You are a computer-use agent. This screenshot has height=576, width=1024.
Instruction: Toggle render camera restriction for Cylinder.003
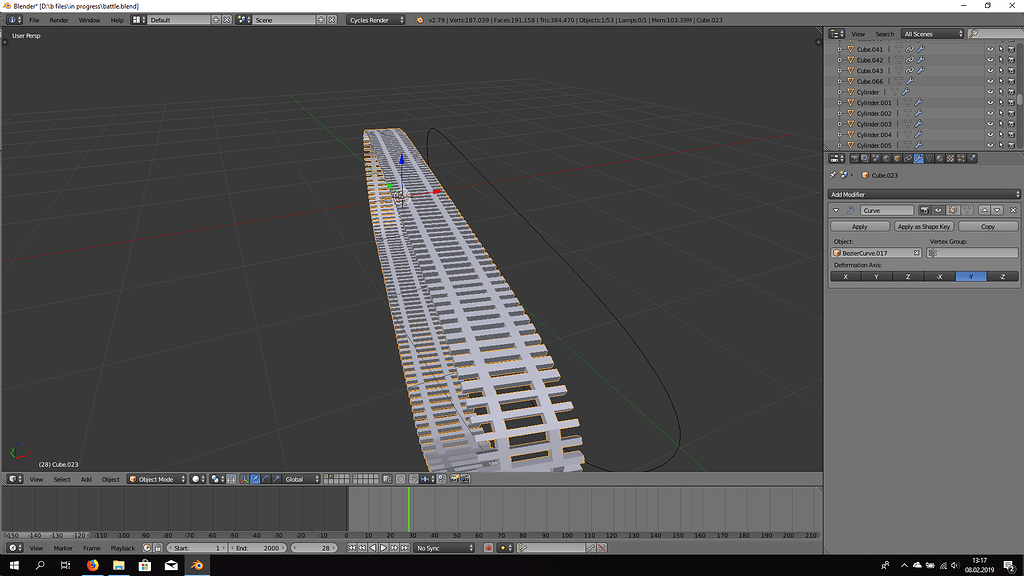pyautogui.click(x=1011, y=124)
